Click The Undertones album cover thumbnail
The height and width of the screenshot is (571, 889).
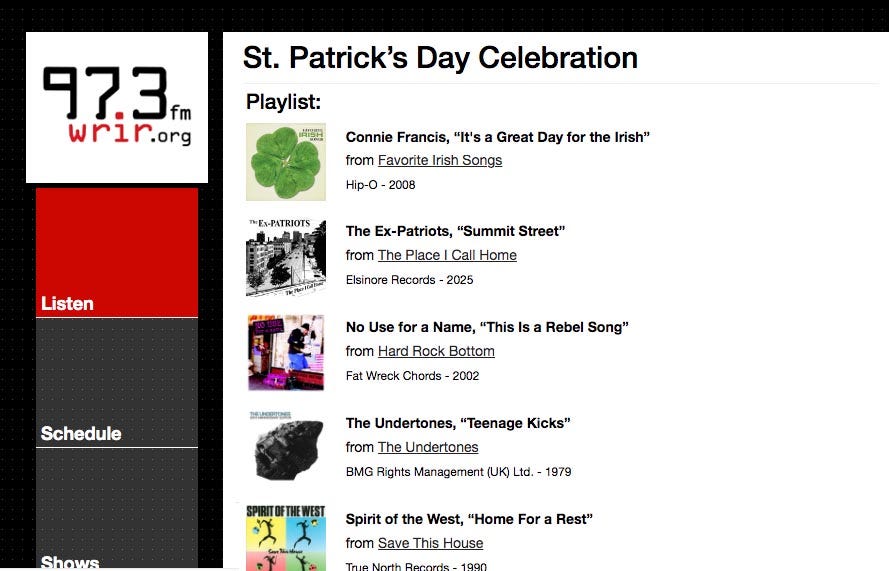pyautogui.click(x=286, y=446)
